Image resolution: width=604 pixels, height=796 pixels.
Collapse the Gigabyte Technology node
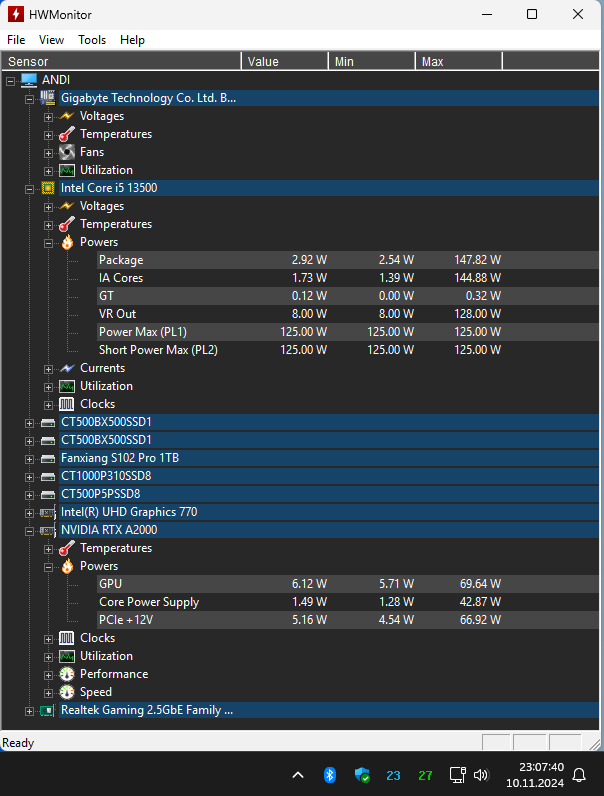click(x=29, y=99)
